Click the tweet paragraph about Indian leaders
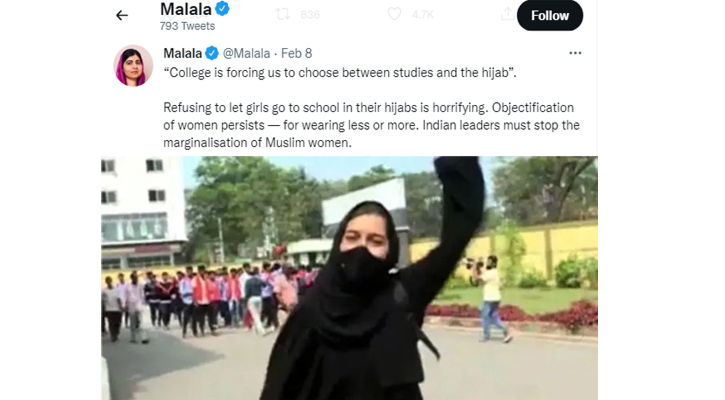Viewport: 725px width, 400px height. [371, 125]
